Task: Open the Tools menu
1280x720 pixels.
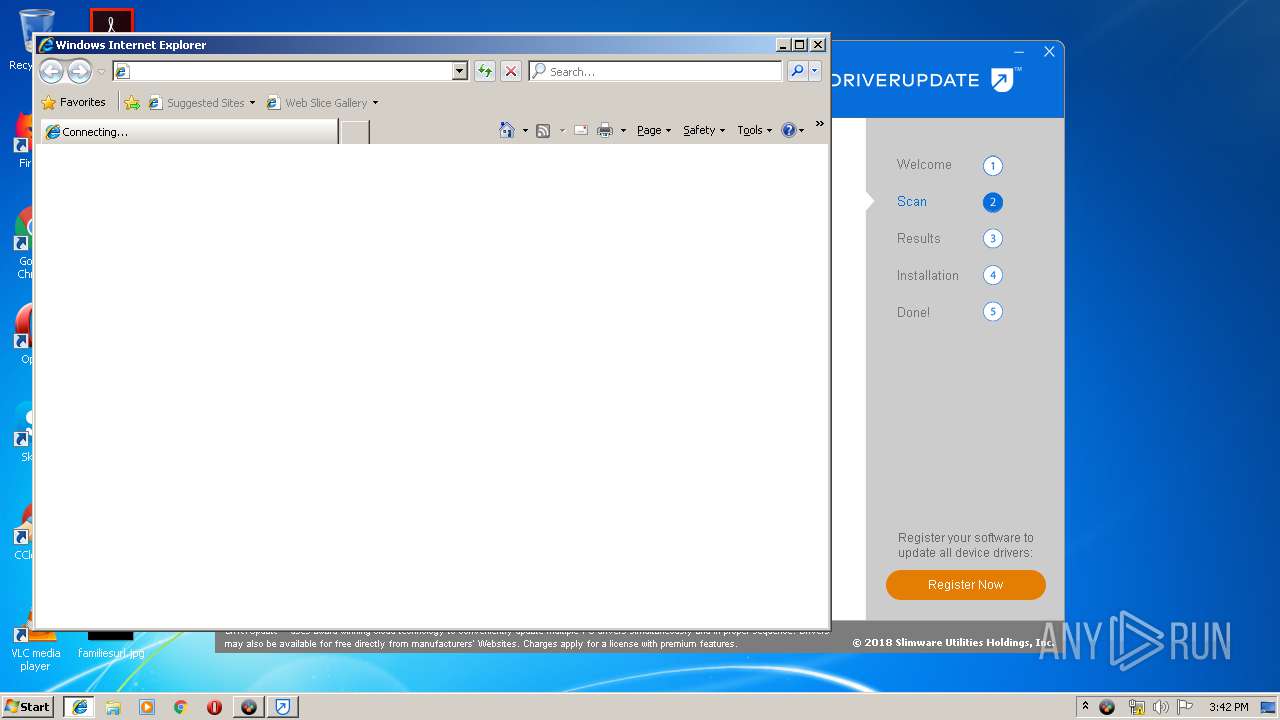Action: 754,130
